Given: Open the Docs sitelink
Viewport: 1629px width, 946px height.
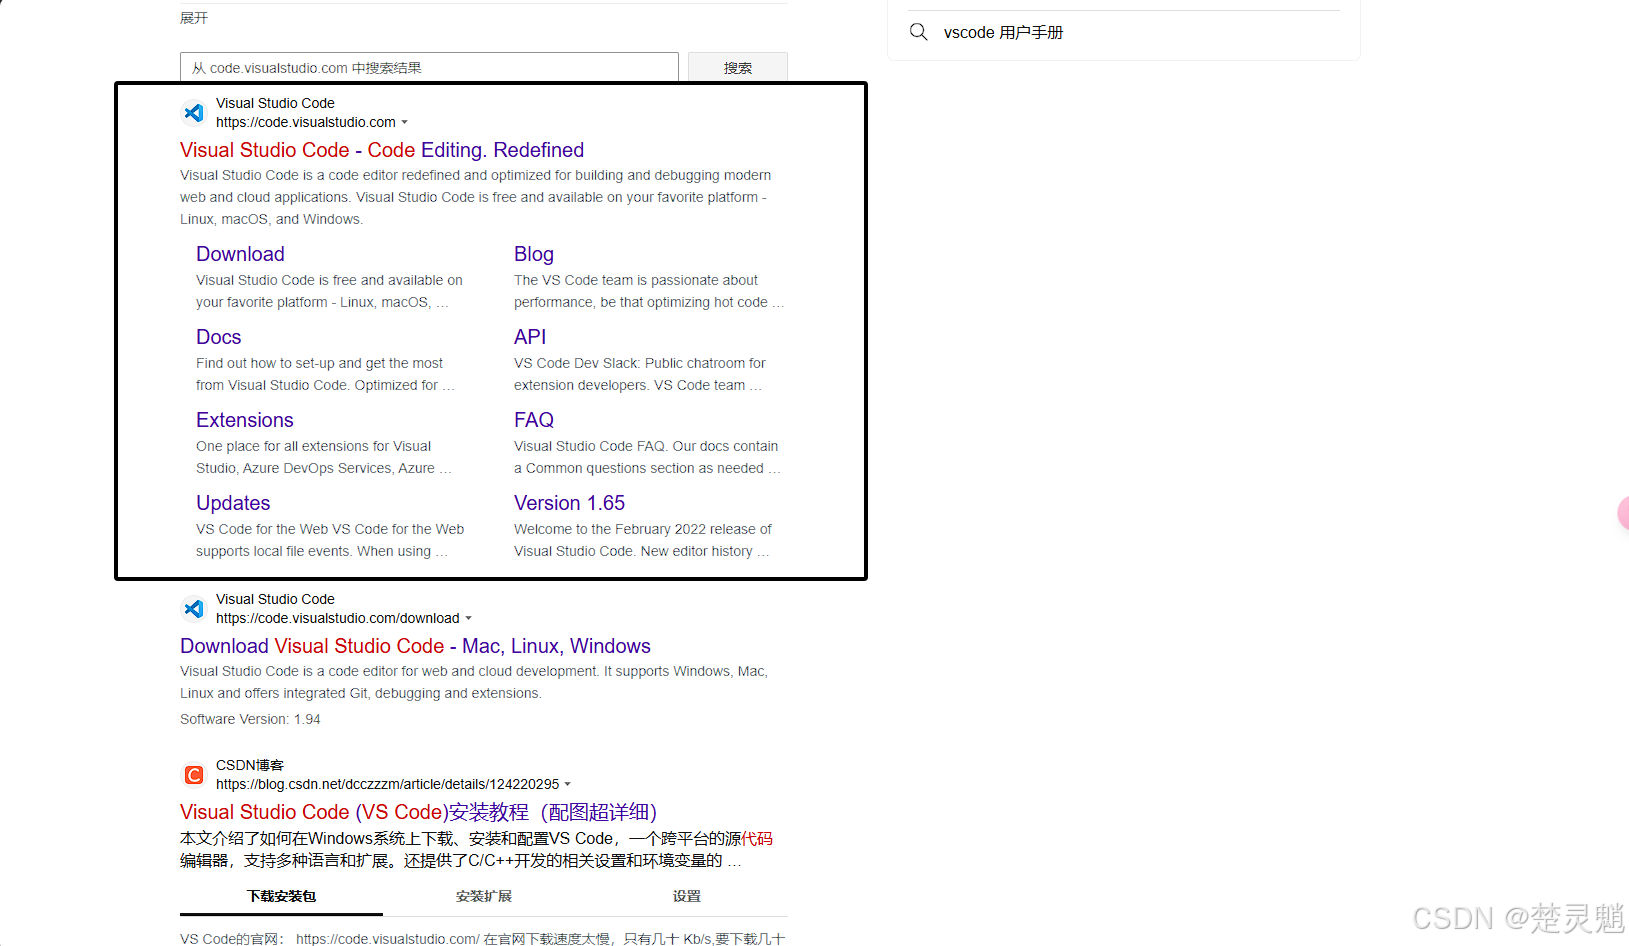Looking at the screenshot, I should 219,337.
